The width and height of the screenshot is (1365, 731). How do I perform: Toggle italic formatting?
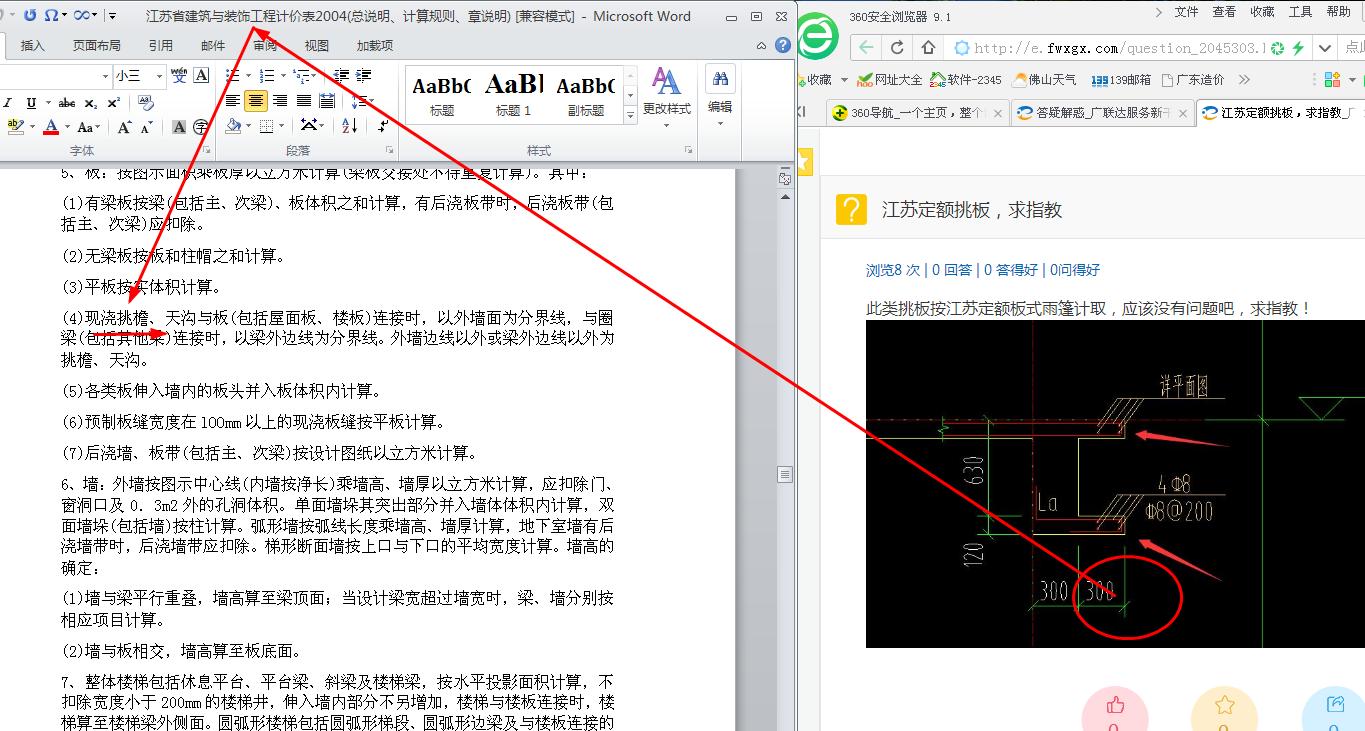pyautogui.click(x=8, y=103)
